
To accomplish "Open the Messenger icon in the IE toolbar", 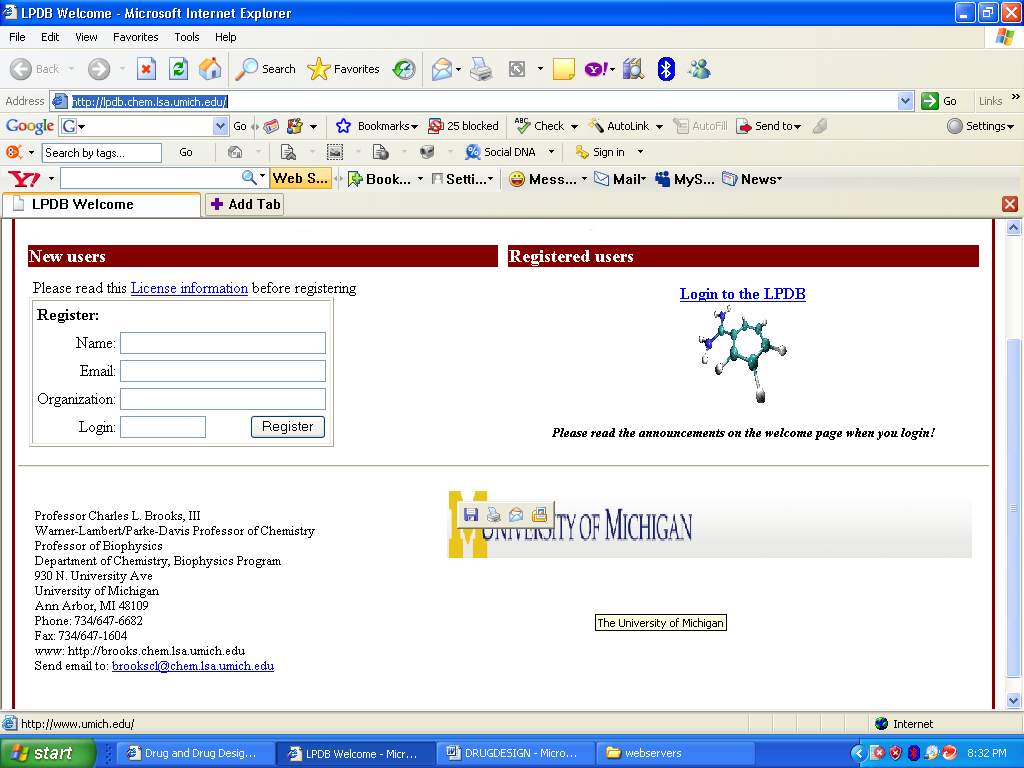I will [x=699, y=69].
